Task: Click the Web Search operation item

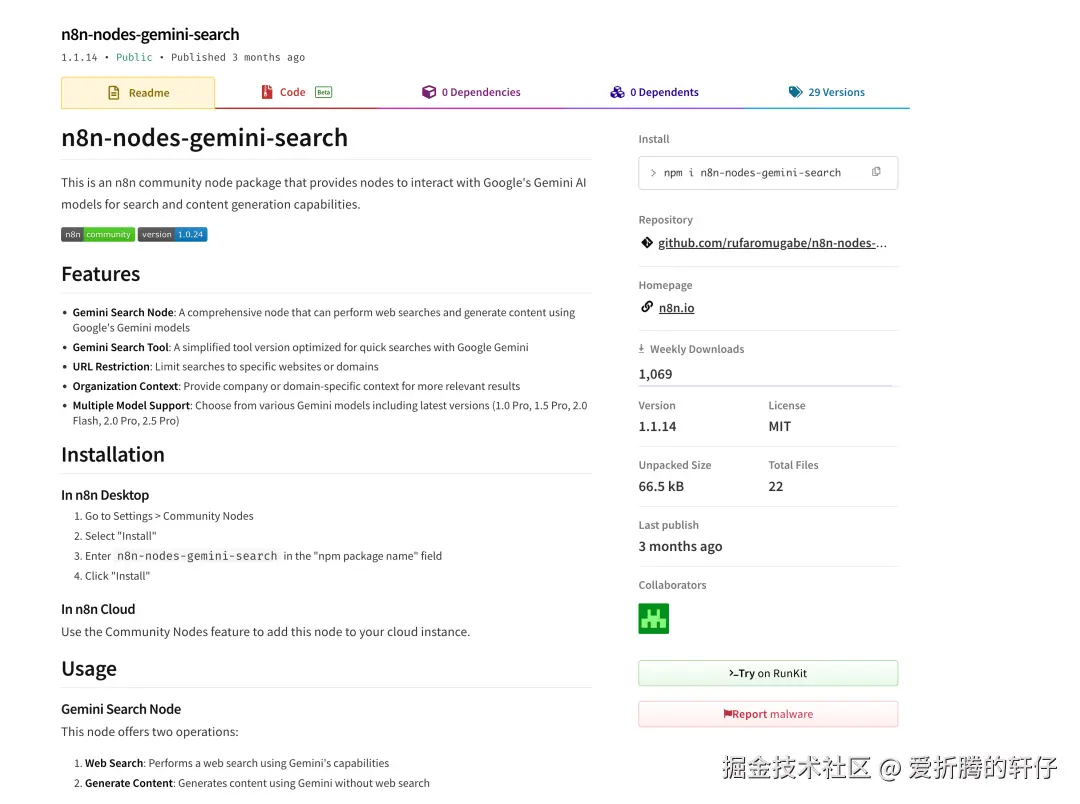Action: (237, 763)
